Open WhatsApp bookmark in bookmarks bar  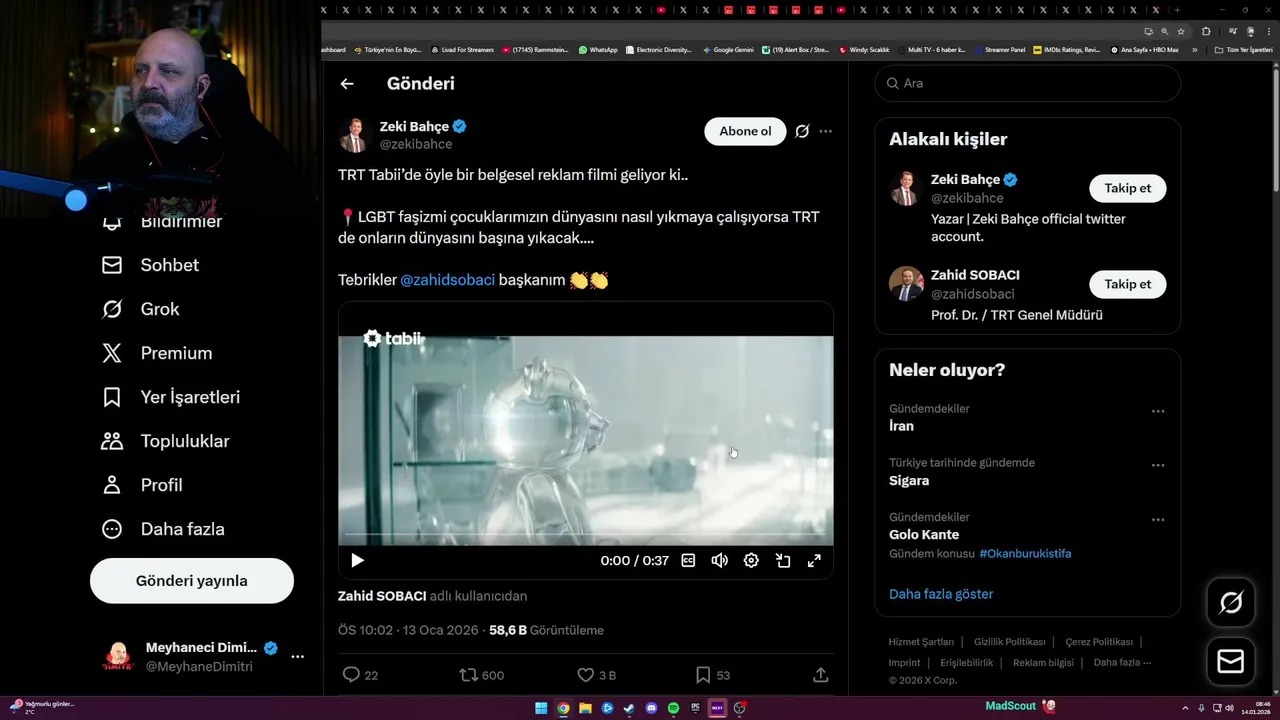pos(598,49)
